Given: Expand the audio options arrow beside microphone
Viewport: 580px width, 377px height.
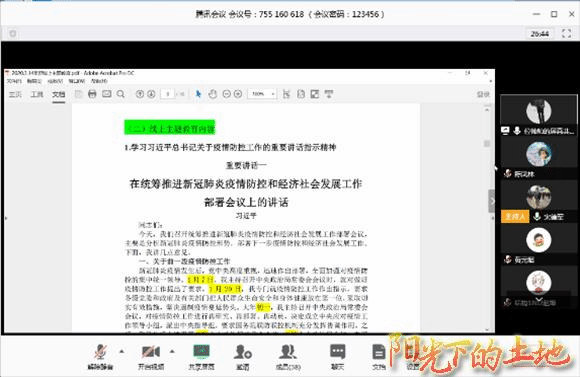Looking at the screenshot, I should 122,351.
